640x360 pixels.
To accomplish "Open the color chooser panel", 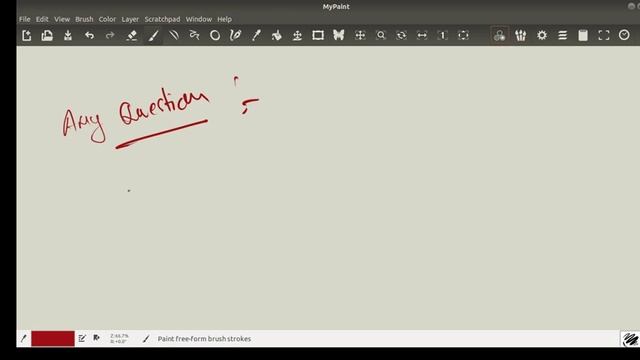I will 499,36.
